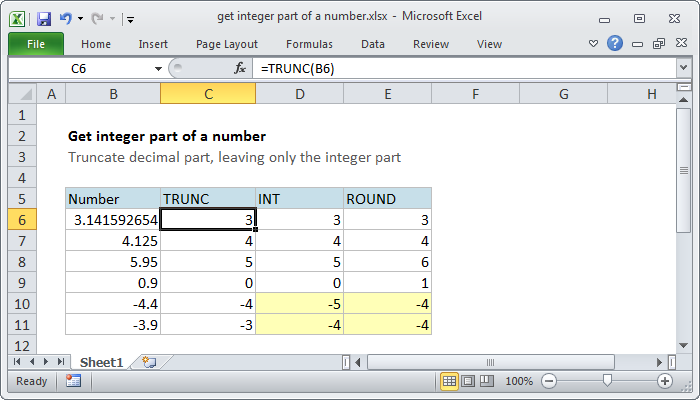700x400 pixels.
Task: Open Excel Help question mark
Action: pos(615,43)
